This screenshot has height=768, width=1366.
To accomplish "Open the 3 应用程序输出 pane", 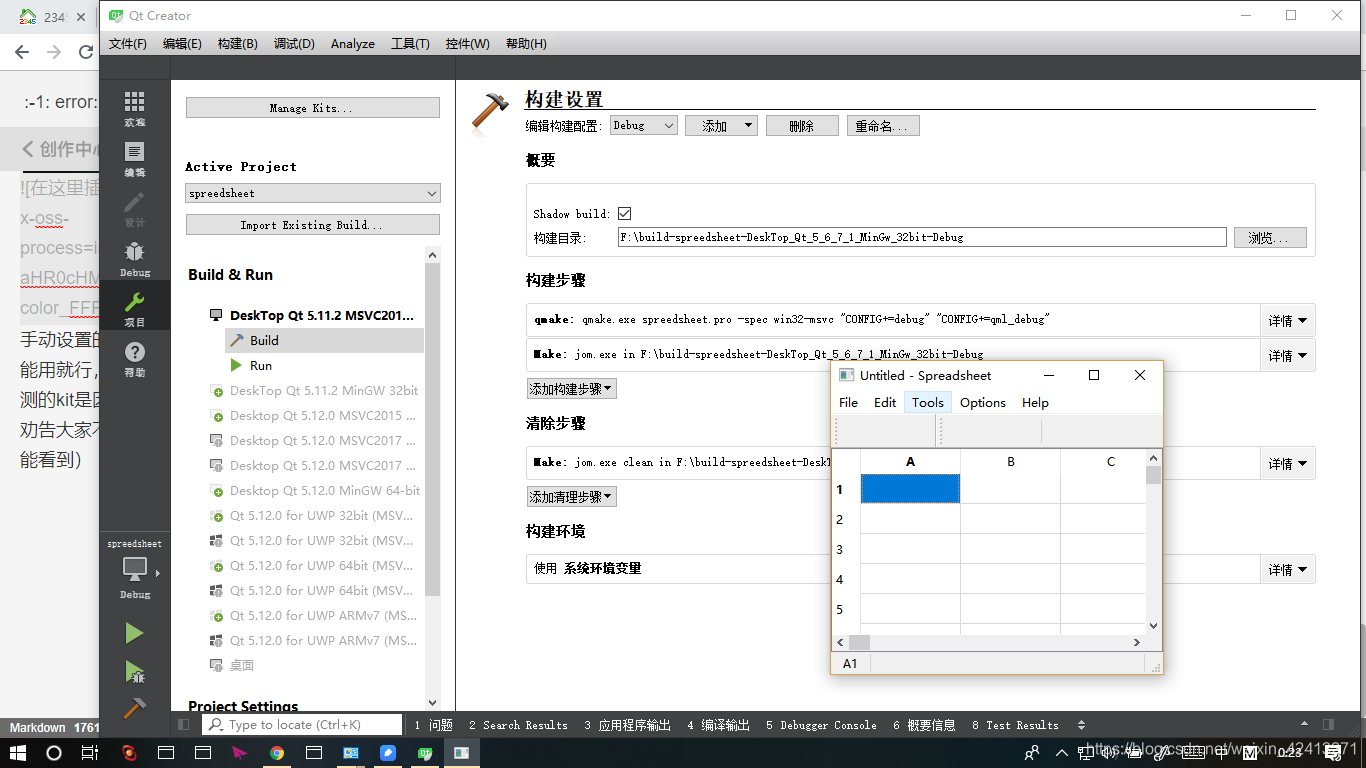I will [x=627, y=725].
